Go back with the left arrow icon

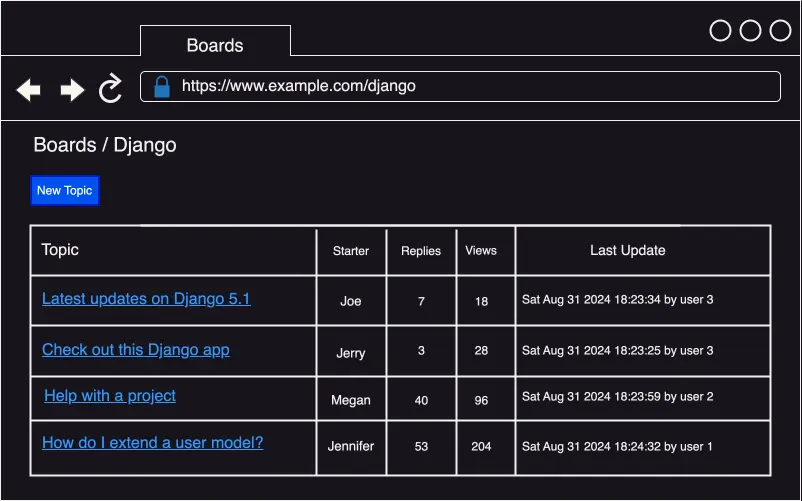click(29, 90)
